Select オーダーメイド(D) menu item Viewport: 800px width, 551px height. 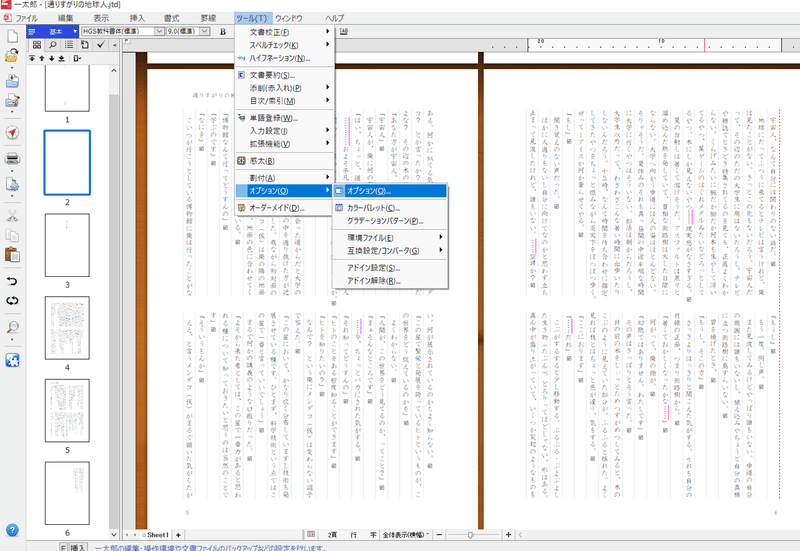tap(284, 208)
